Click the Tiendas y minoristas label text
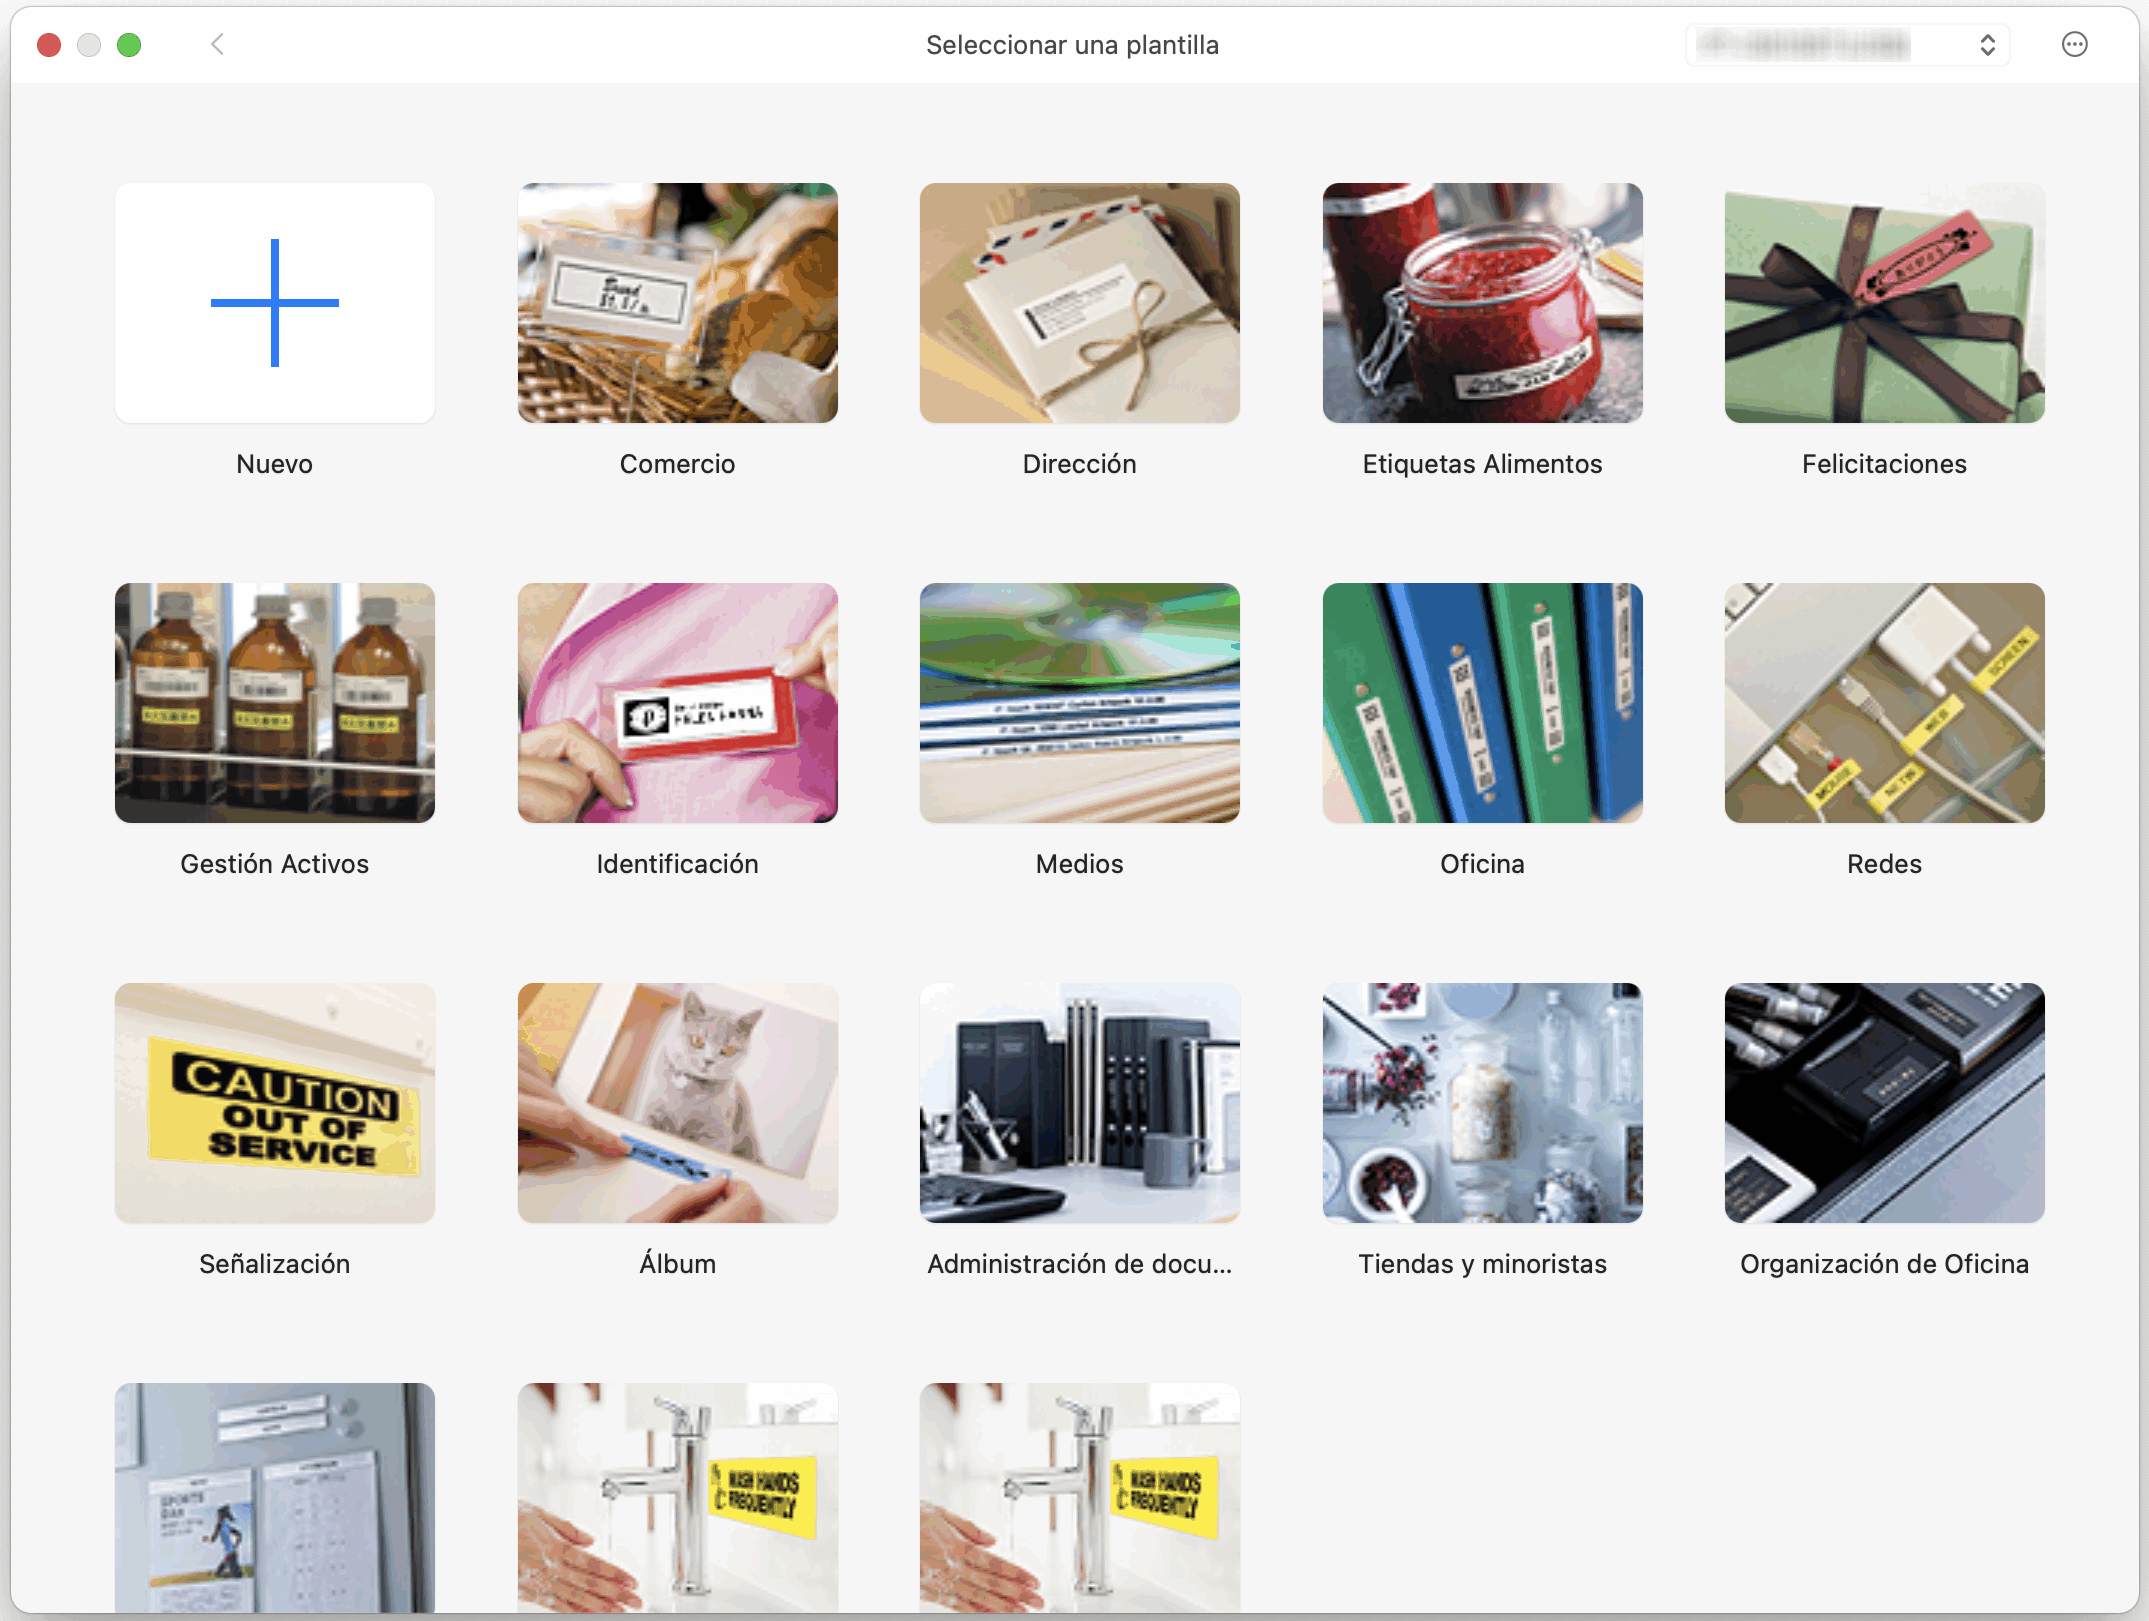2149x1621 pixels. [1483, 1264]
